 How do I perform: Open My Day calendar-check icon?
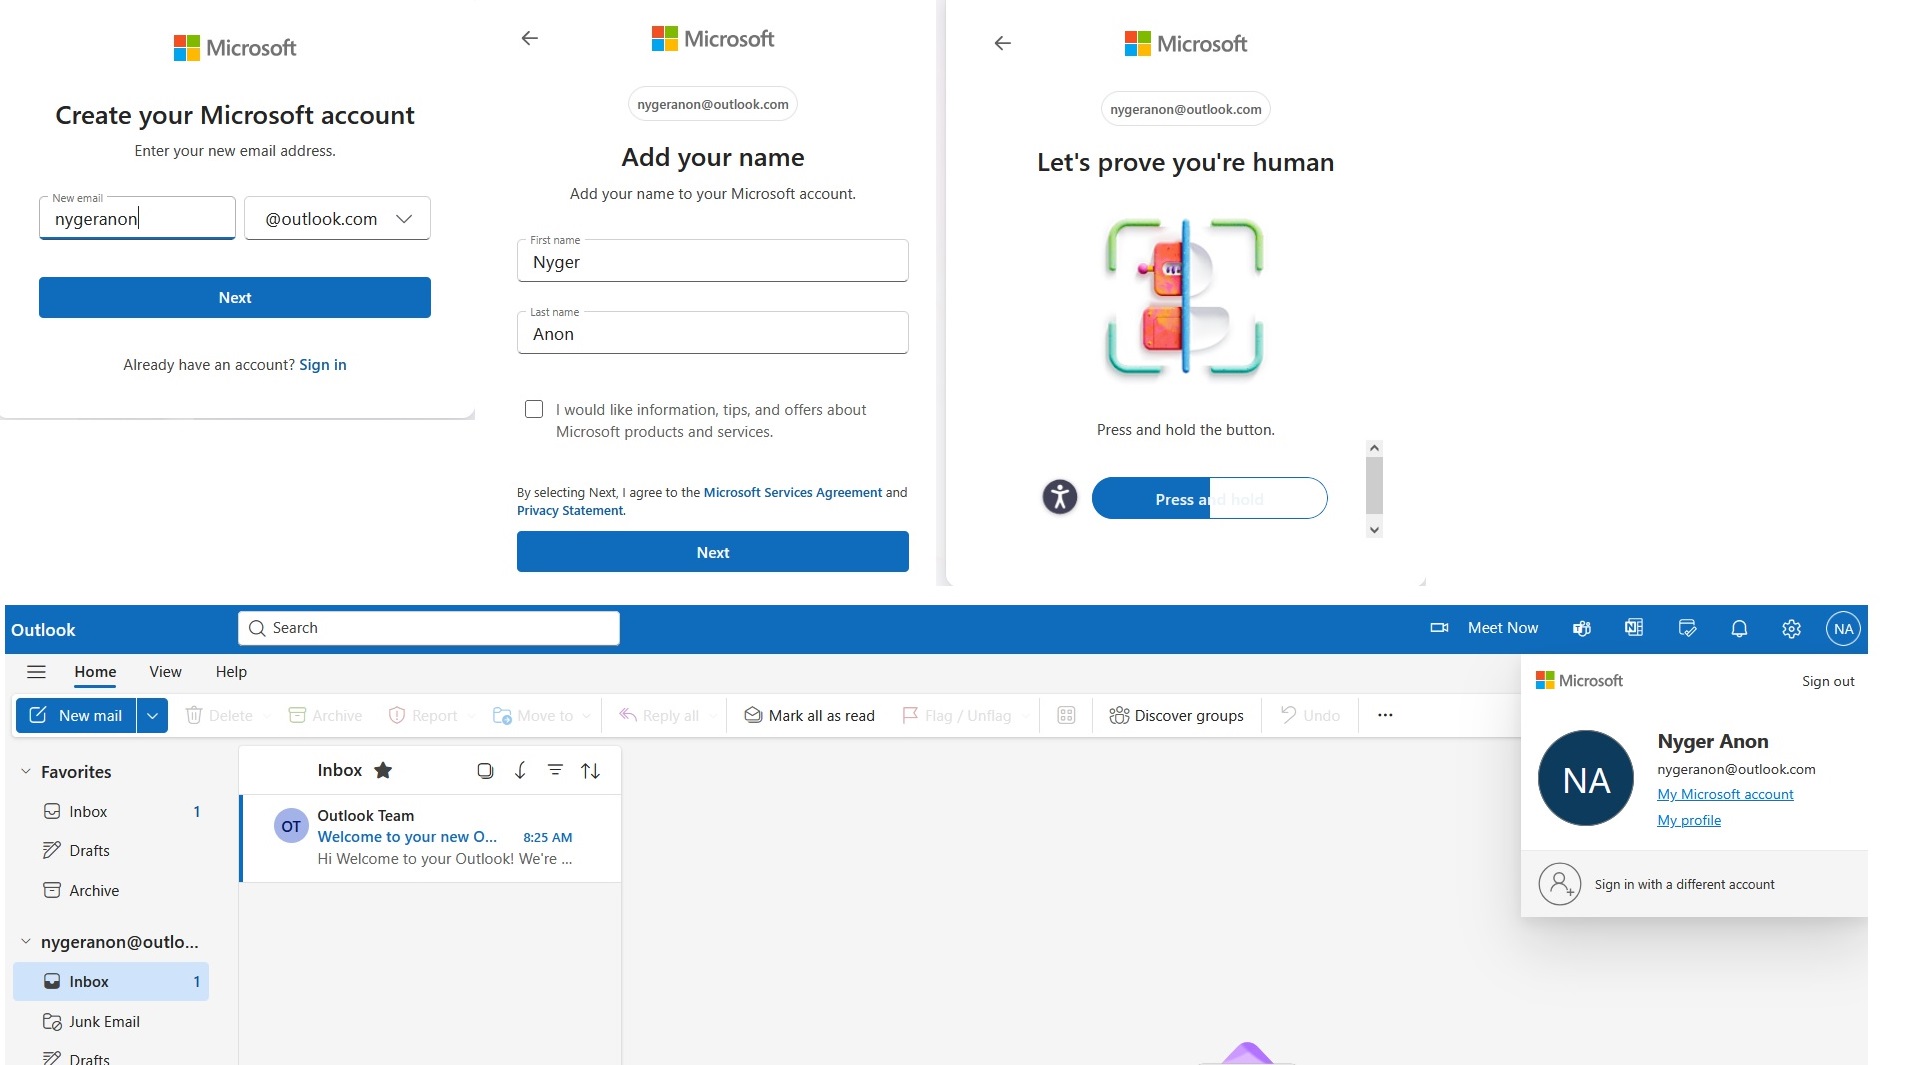[1687, 628]
